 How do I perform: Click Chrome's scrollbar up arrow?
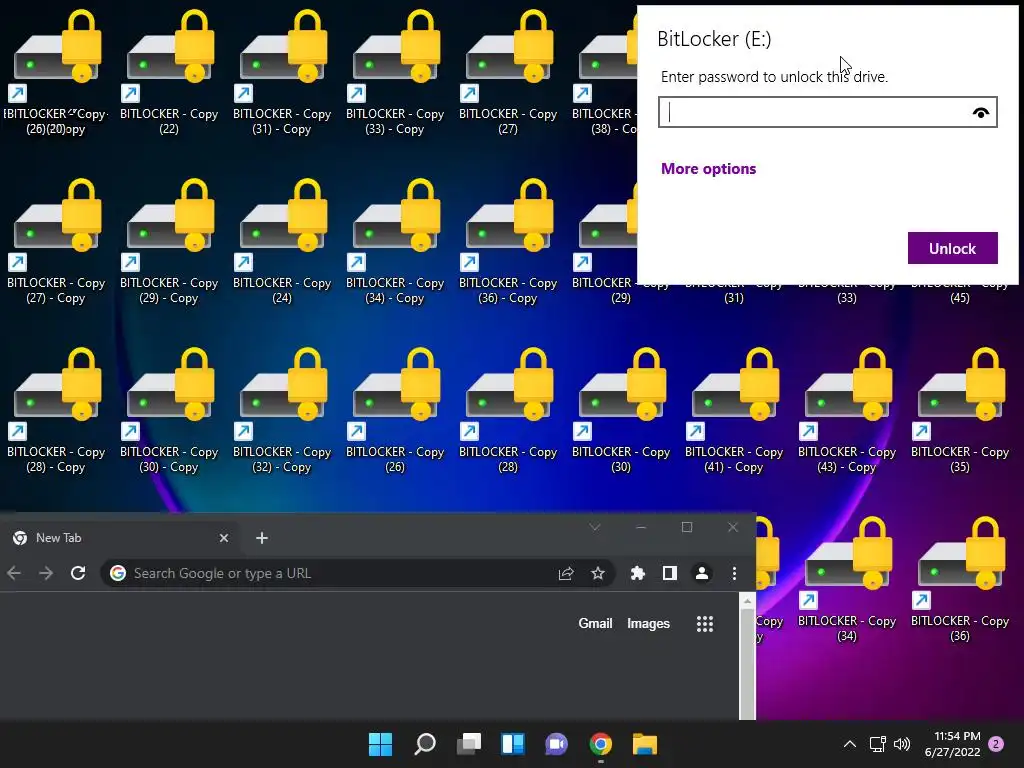(747, 600)
